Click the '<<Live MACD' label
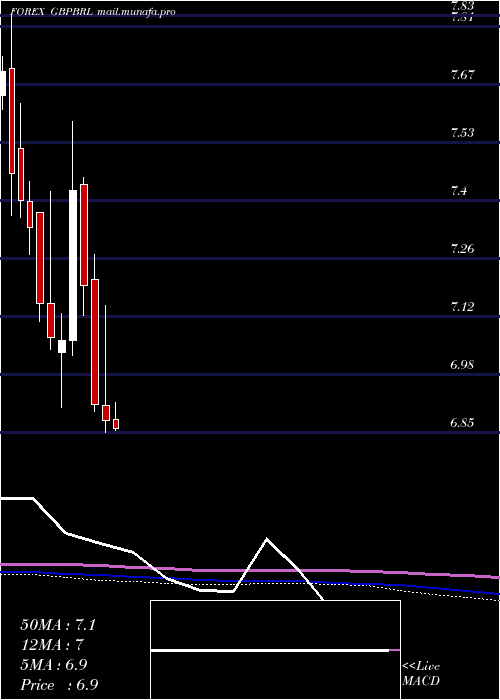Image resolution: width=500 pixels, height=700 pixels. coord(421,674)
